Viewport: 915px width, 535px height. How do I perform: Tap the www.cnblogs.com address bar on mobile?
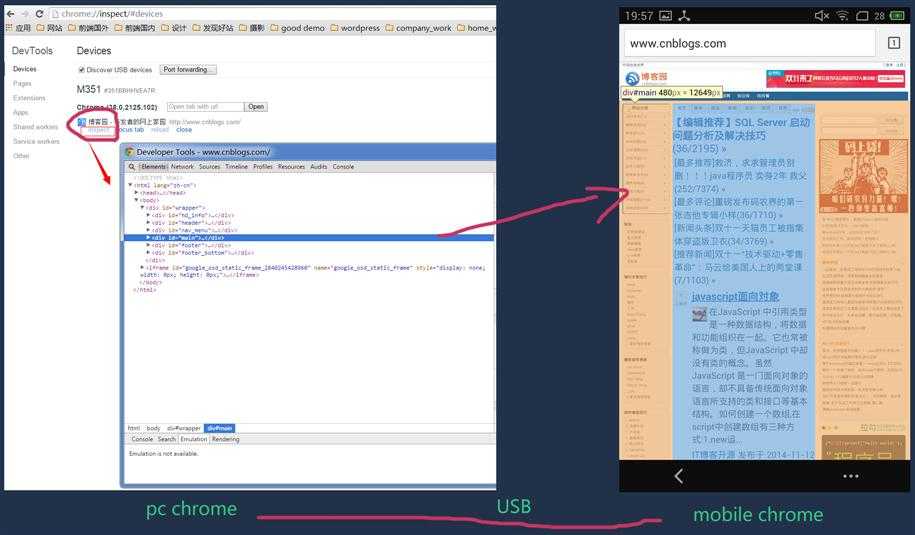pos(750,43)
